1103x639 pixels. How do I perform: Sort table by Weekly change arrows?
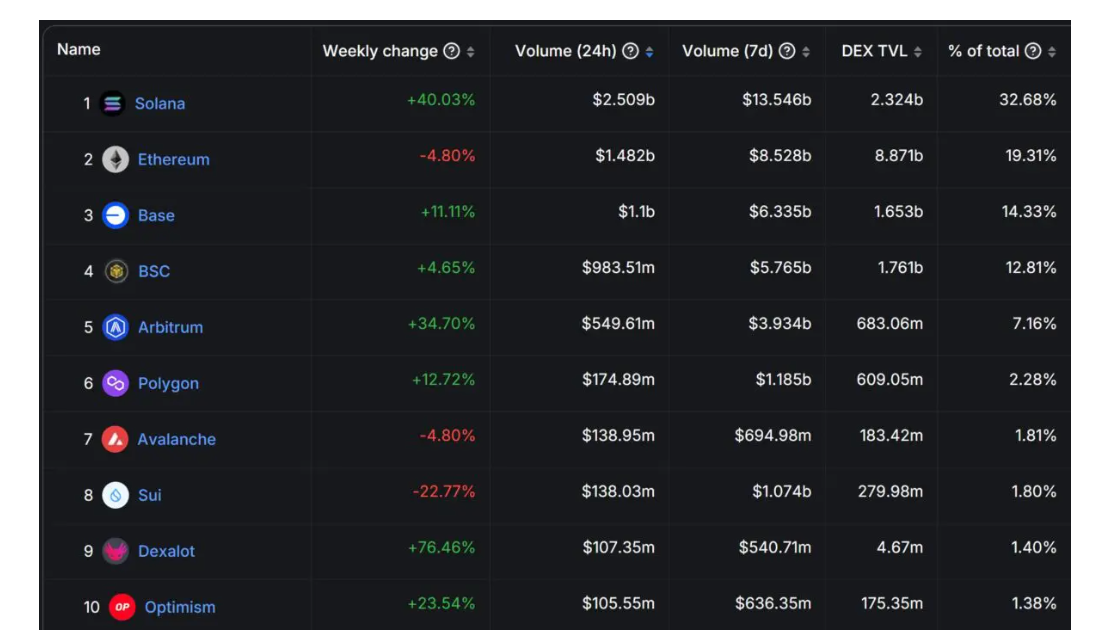tap(471, 52)
